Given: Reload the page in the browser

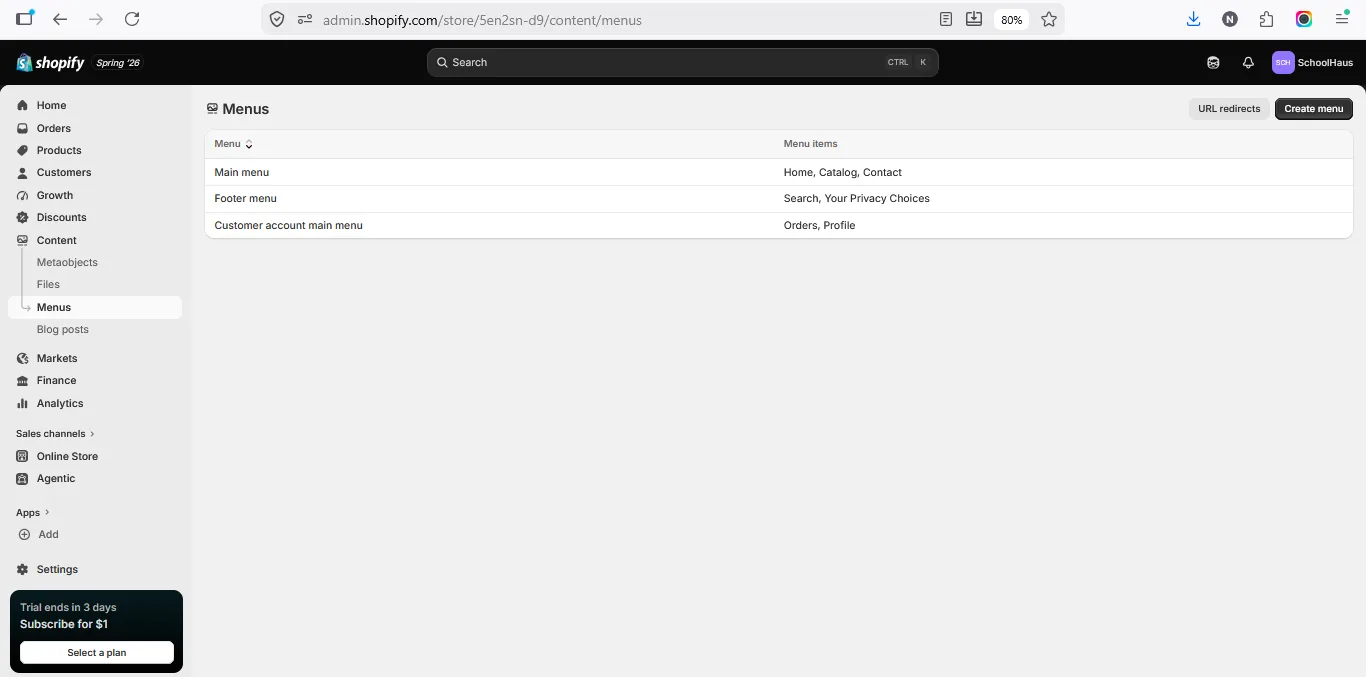Looking at the screenshot, I should 132,19.
